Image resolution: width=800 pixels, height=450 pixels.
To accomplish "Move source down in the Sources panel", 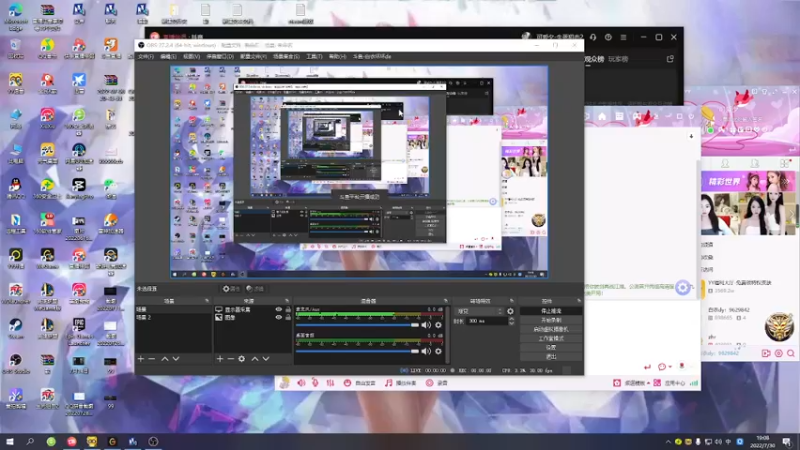I will (x=266, y=359).
